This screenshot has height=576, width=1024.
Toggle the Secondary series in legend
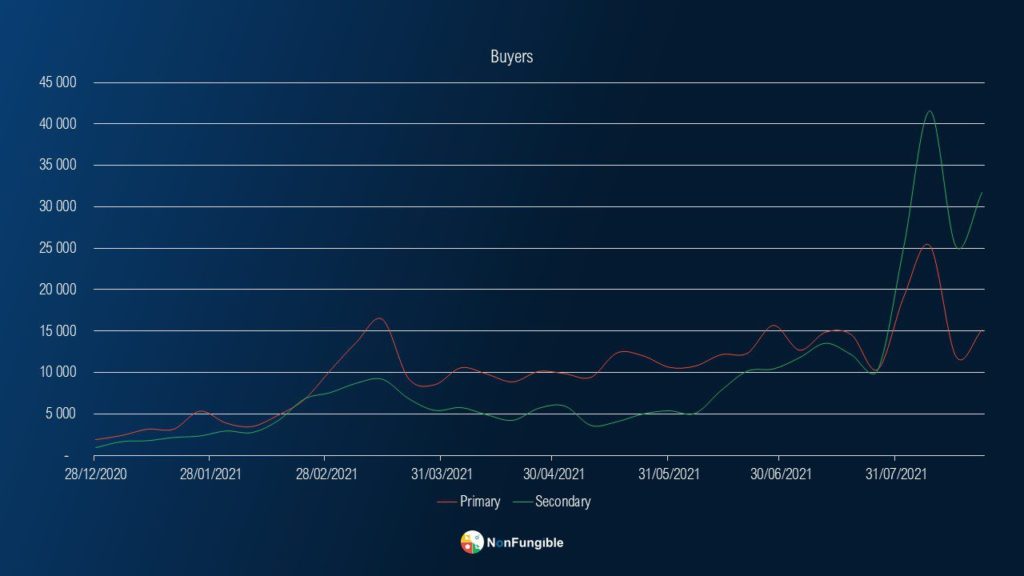click(562, 502)
